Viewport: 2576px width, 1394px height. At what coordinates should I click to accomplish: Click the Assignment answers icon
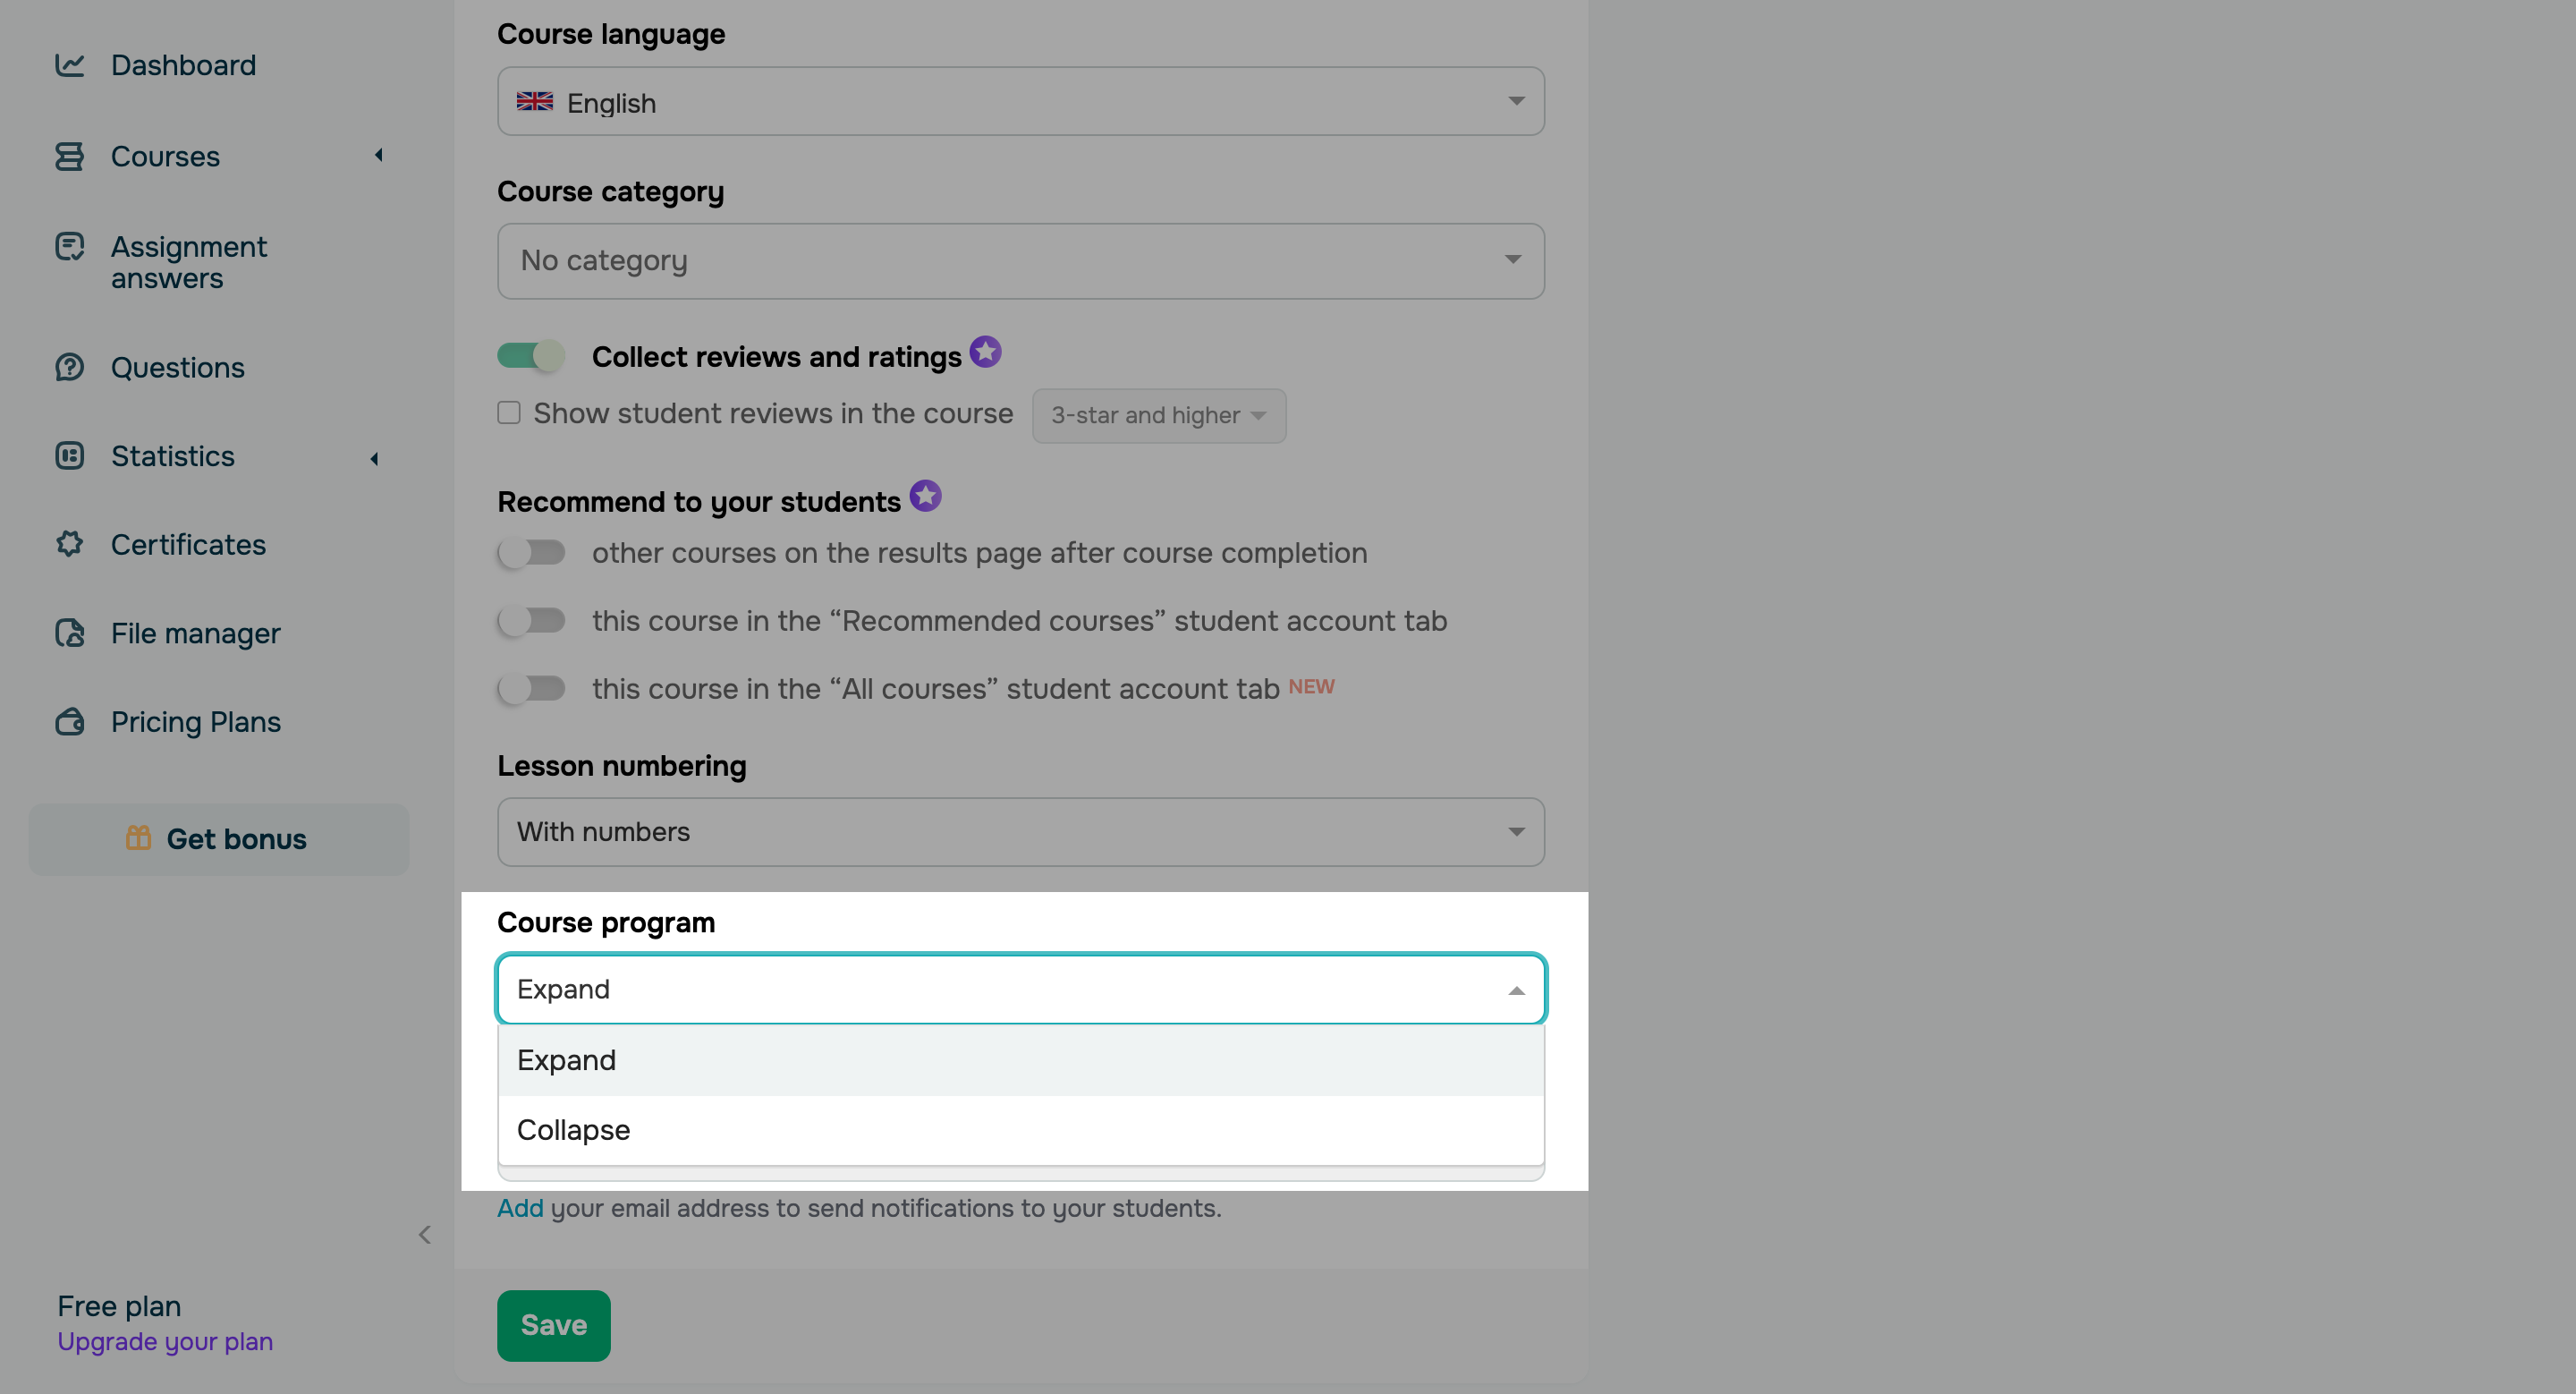tap(69, 246)
